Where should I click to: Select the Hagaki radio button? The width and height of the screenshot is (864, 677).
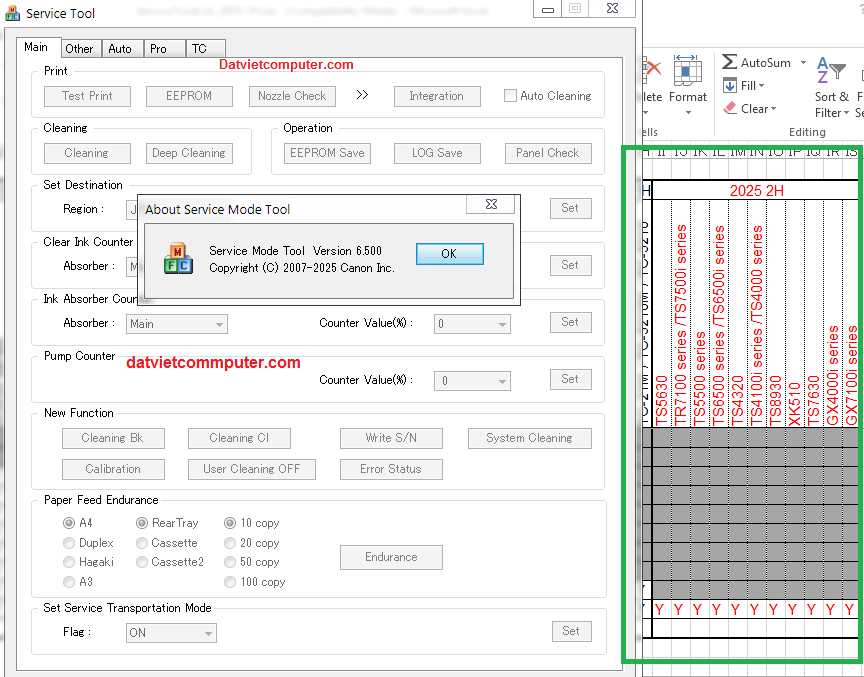tap(69, 562)
